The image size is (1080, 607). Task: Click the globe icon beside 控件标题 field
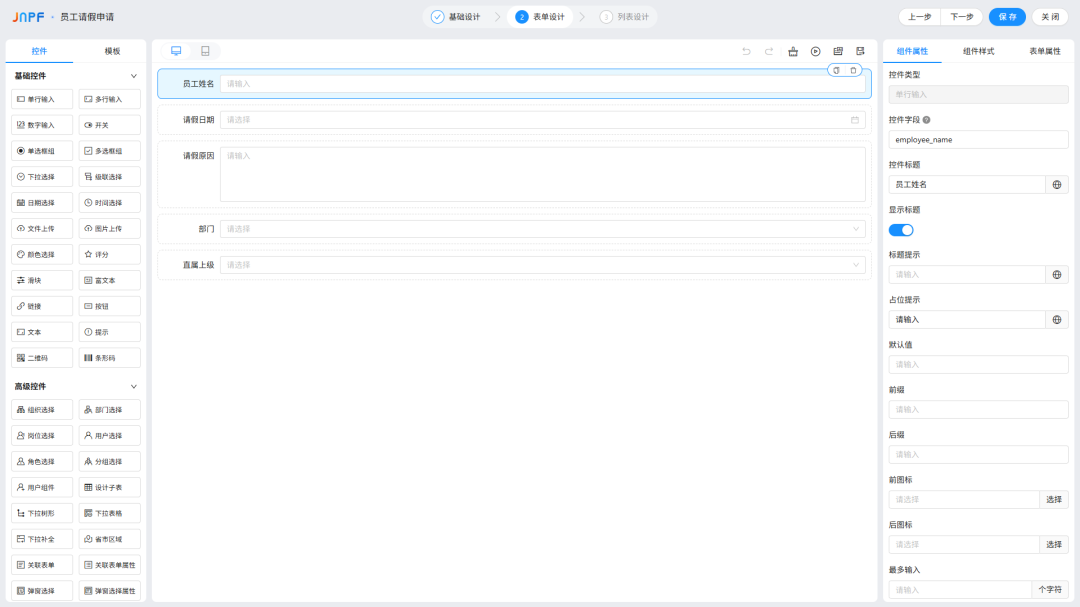coord(1057,185)
